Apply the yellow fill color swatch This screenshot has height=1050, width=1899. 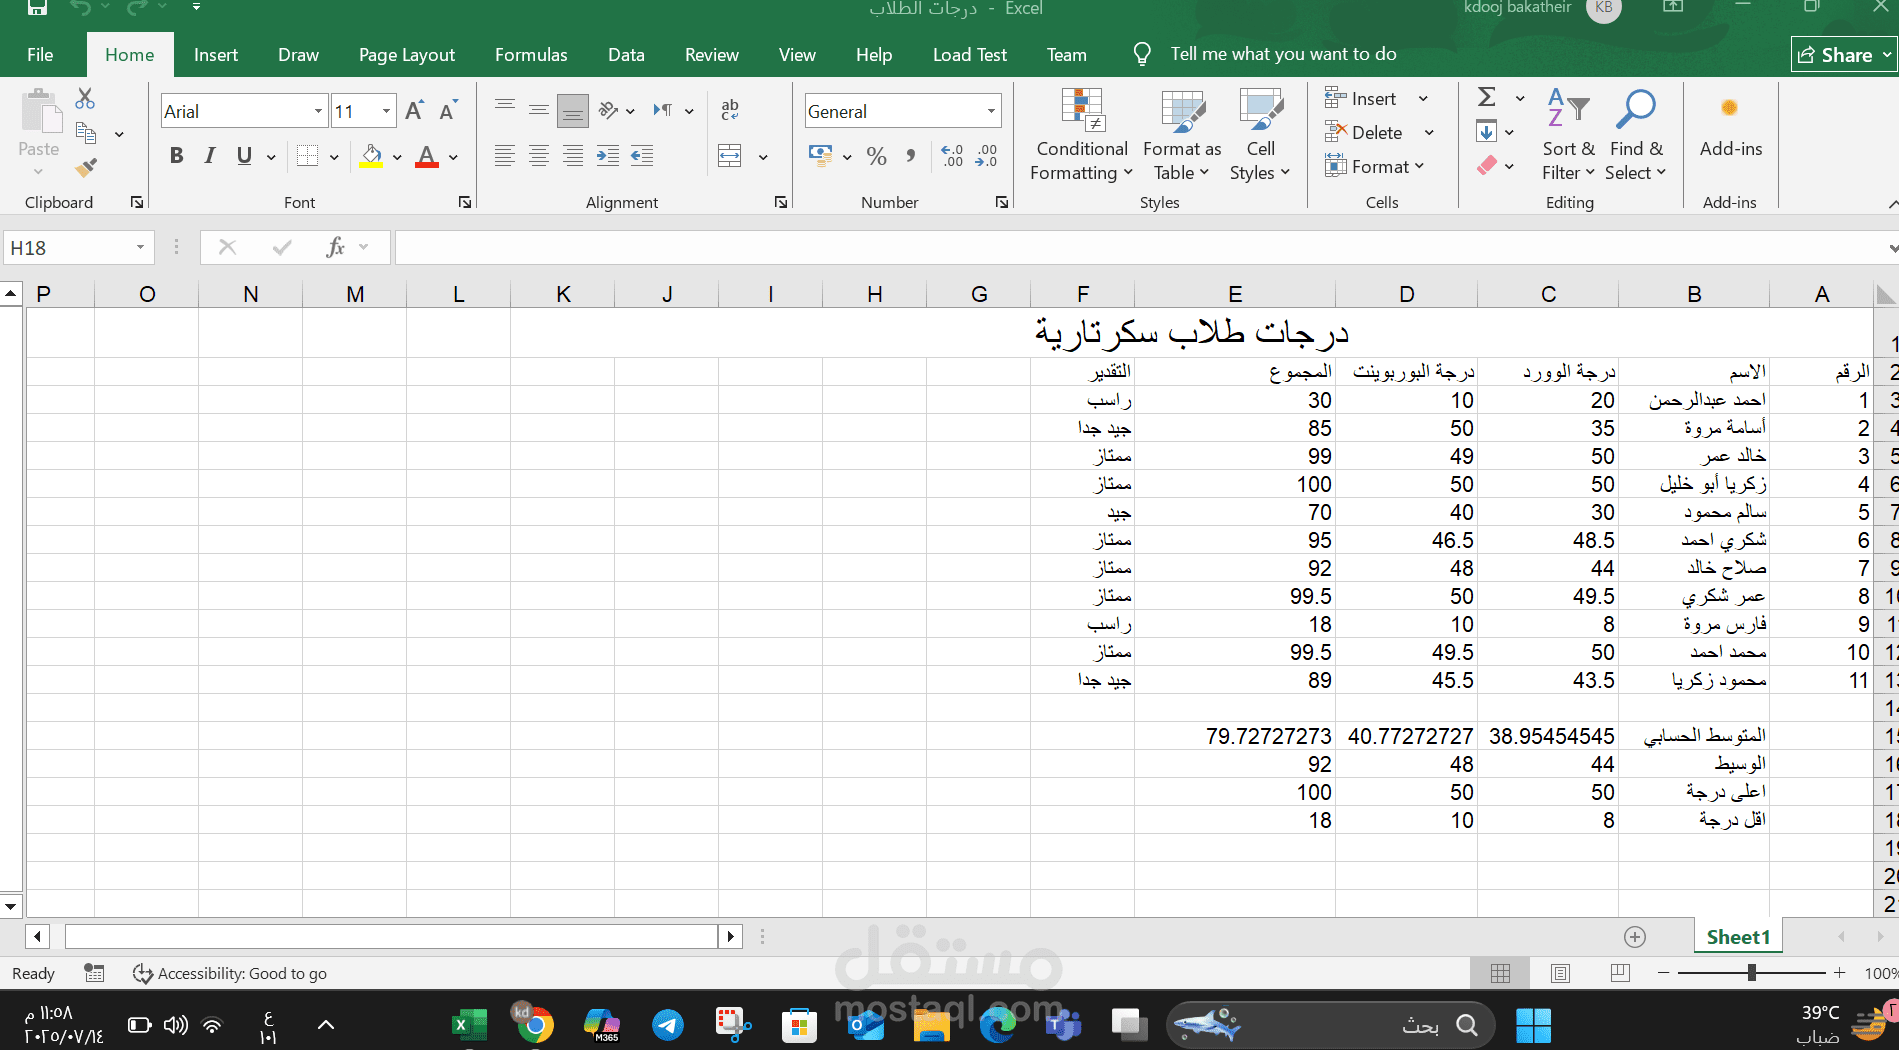coord(372,156)
